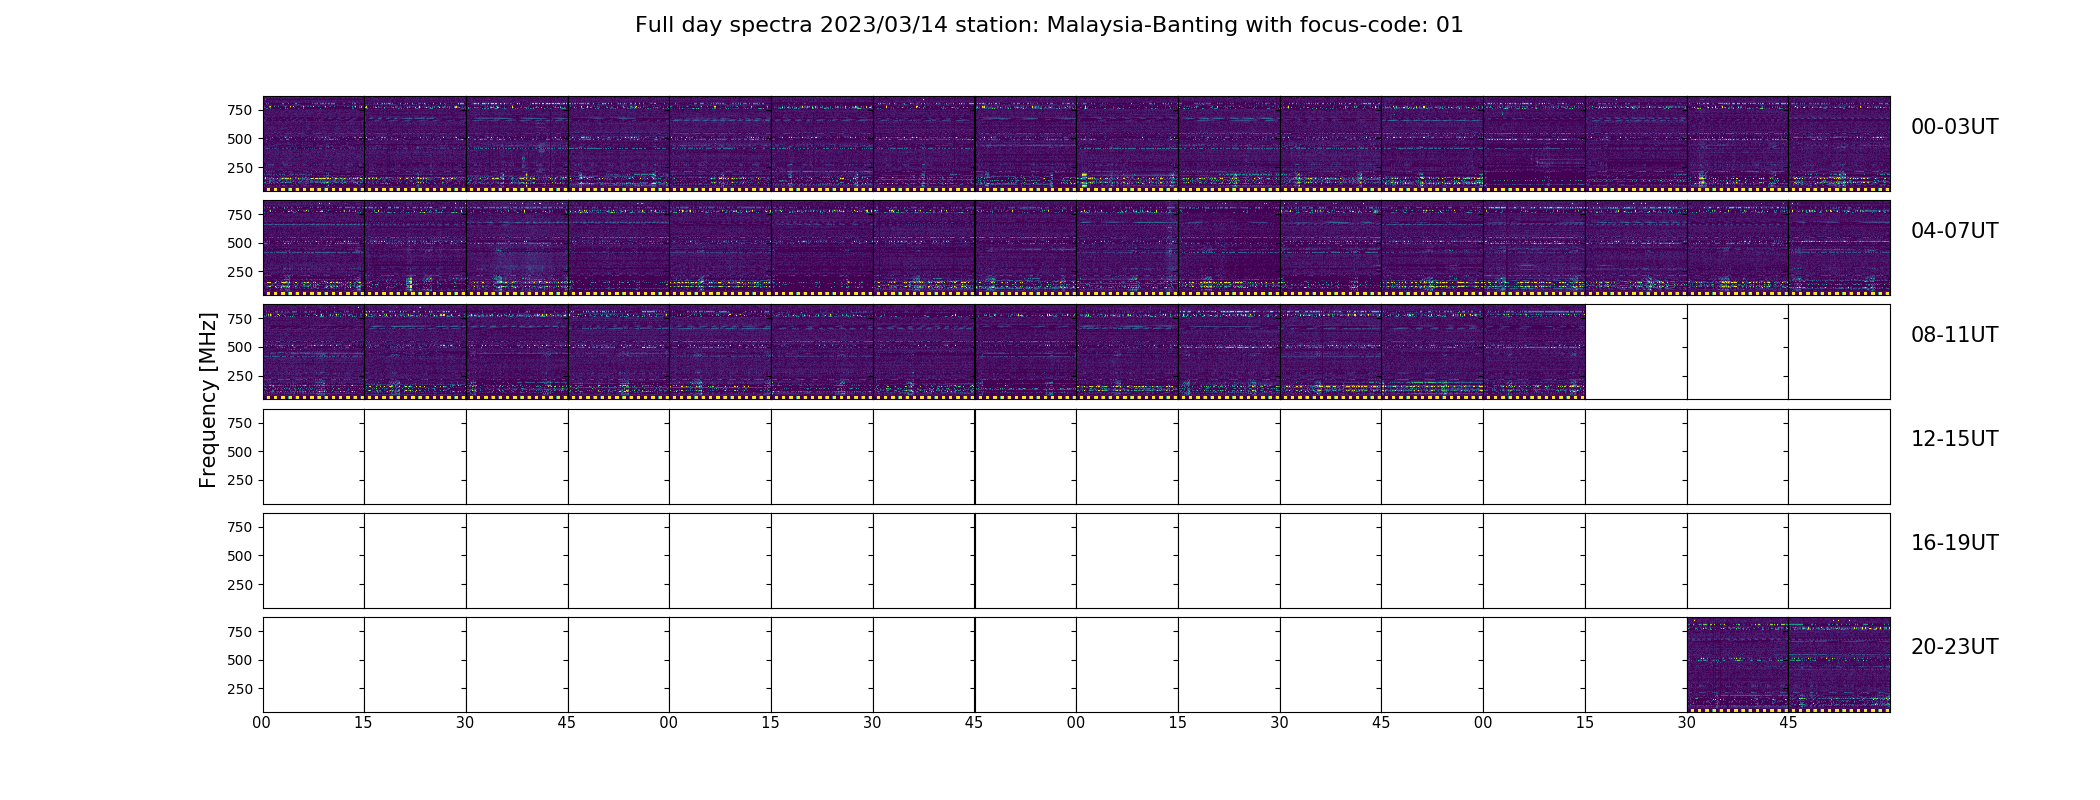Click the spectrogram data block in the 20-23UT row
The image size is (2100, 800).
pyautogui.click(x=1788, y=665)
